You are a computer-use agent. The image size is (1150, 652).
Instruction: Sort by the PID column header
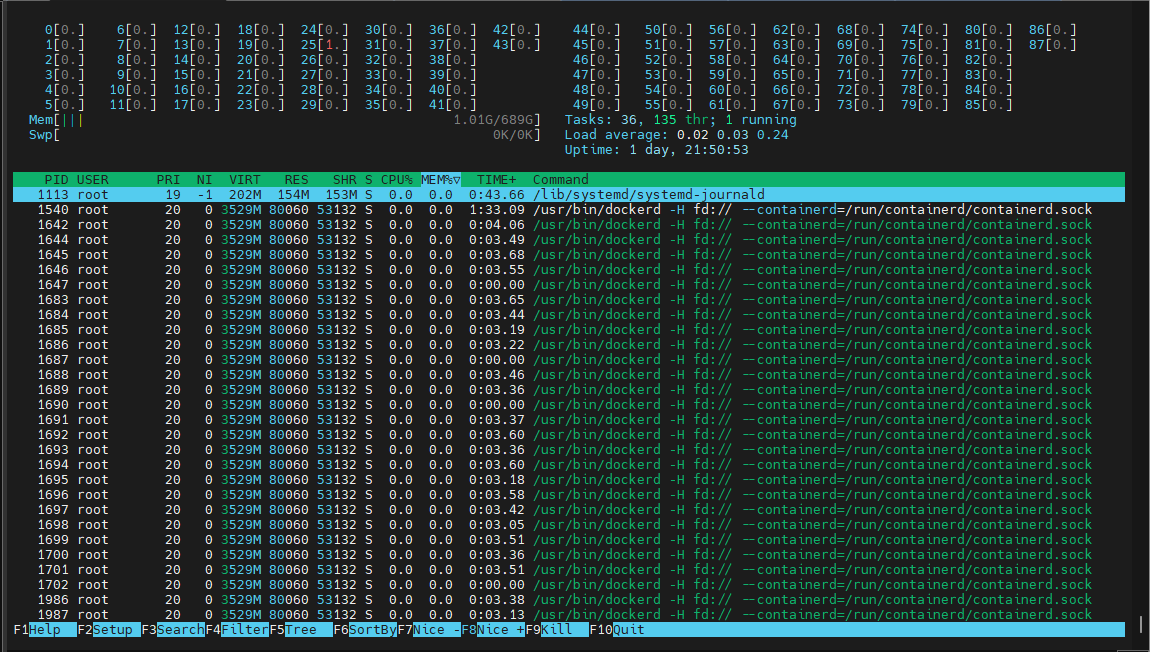pos(56,180)
